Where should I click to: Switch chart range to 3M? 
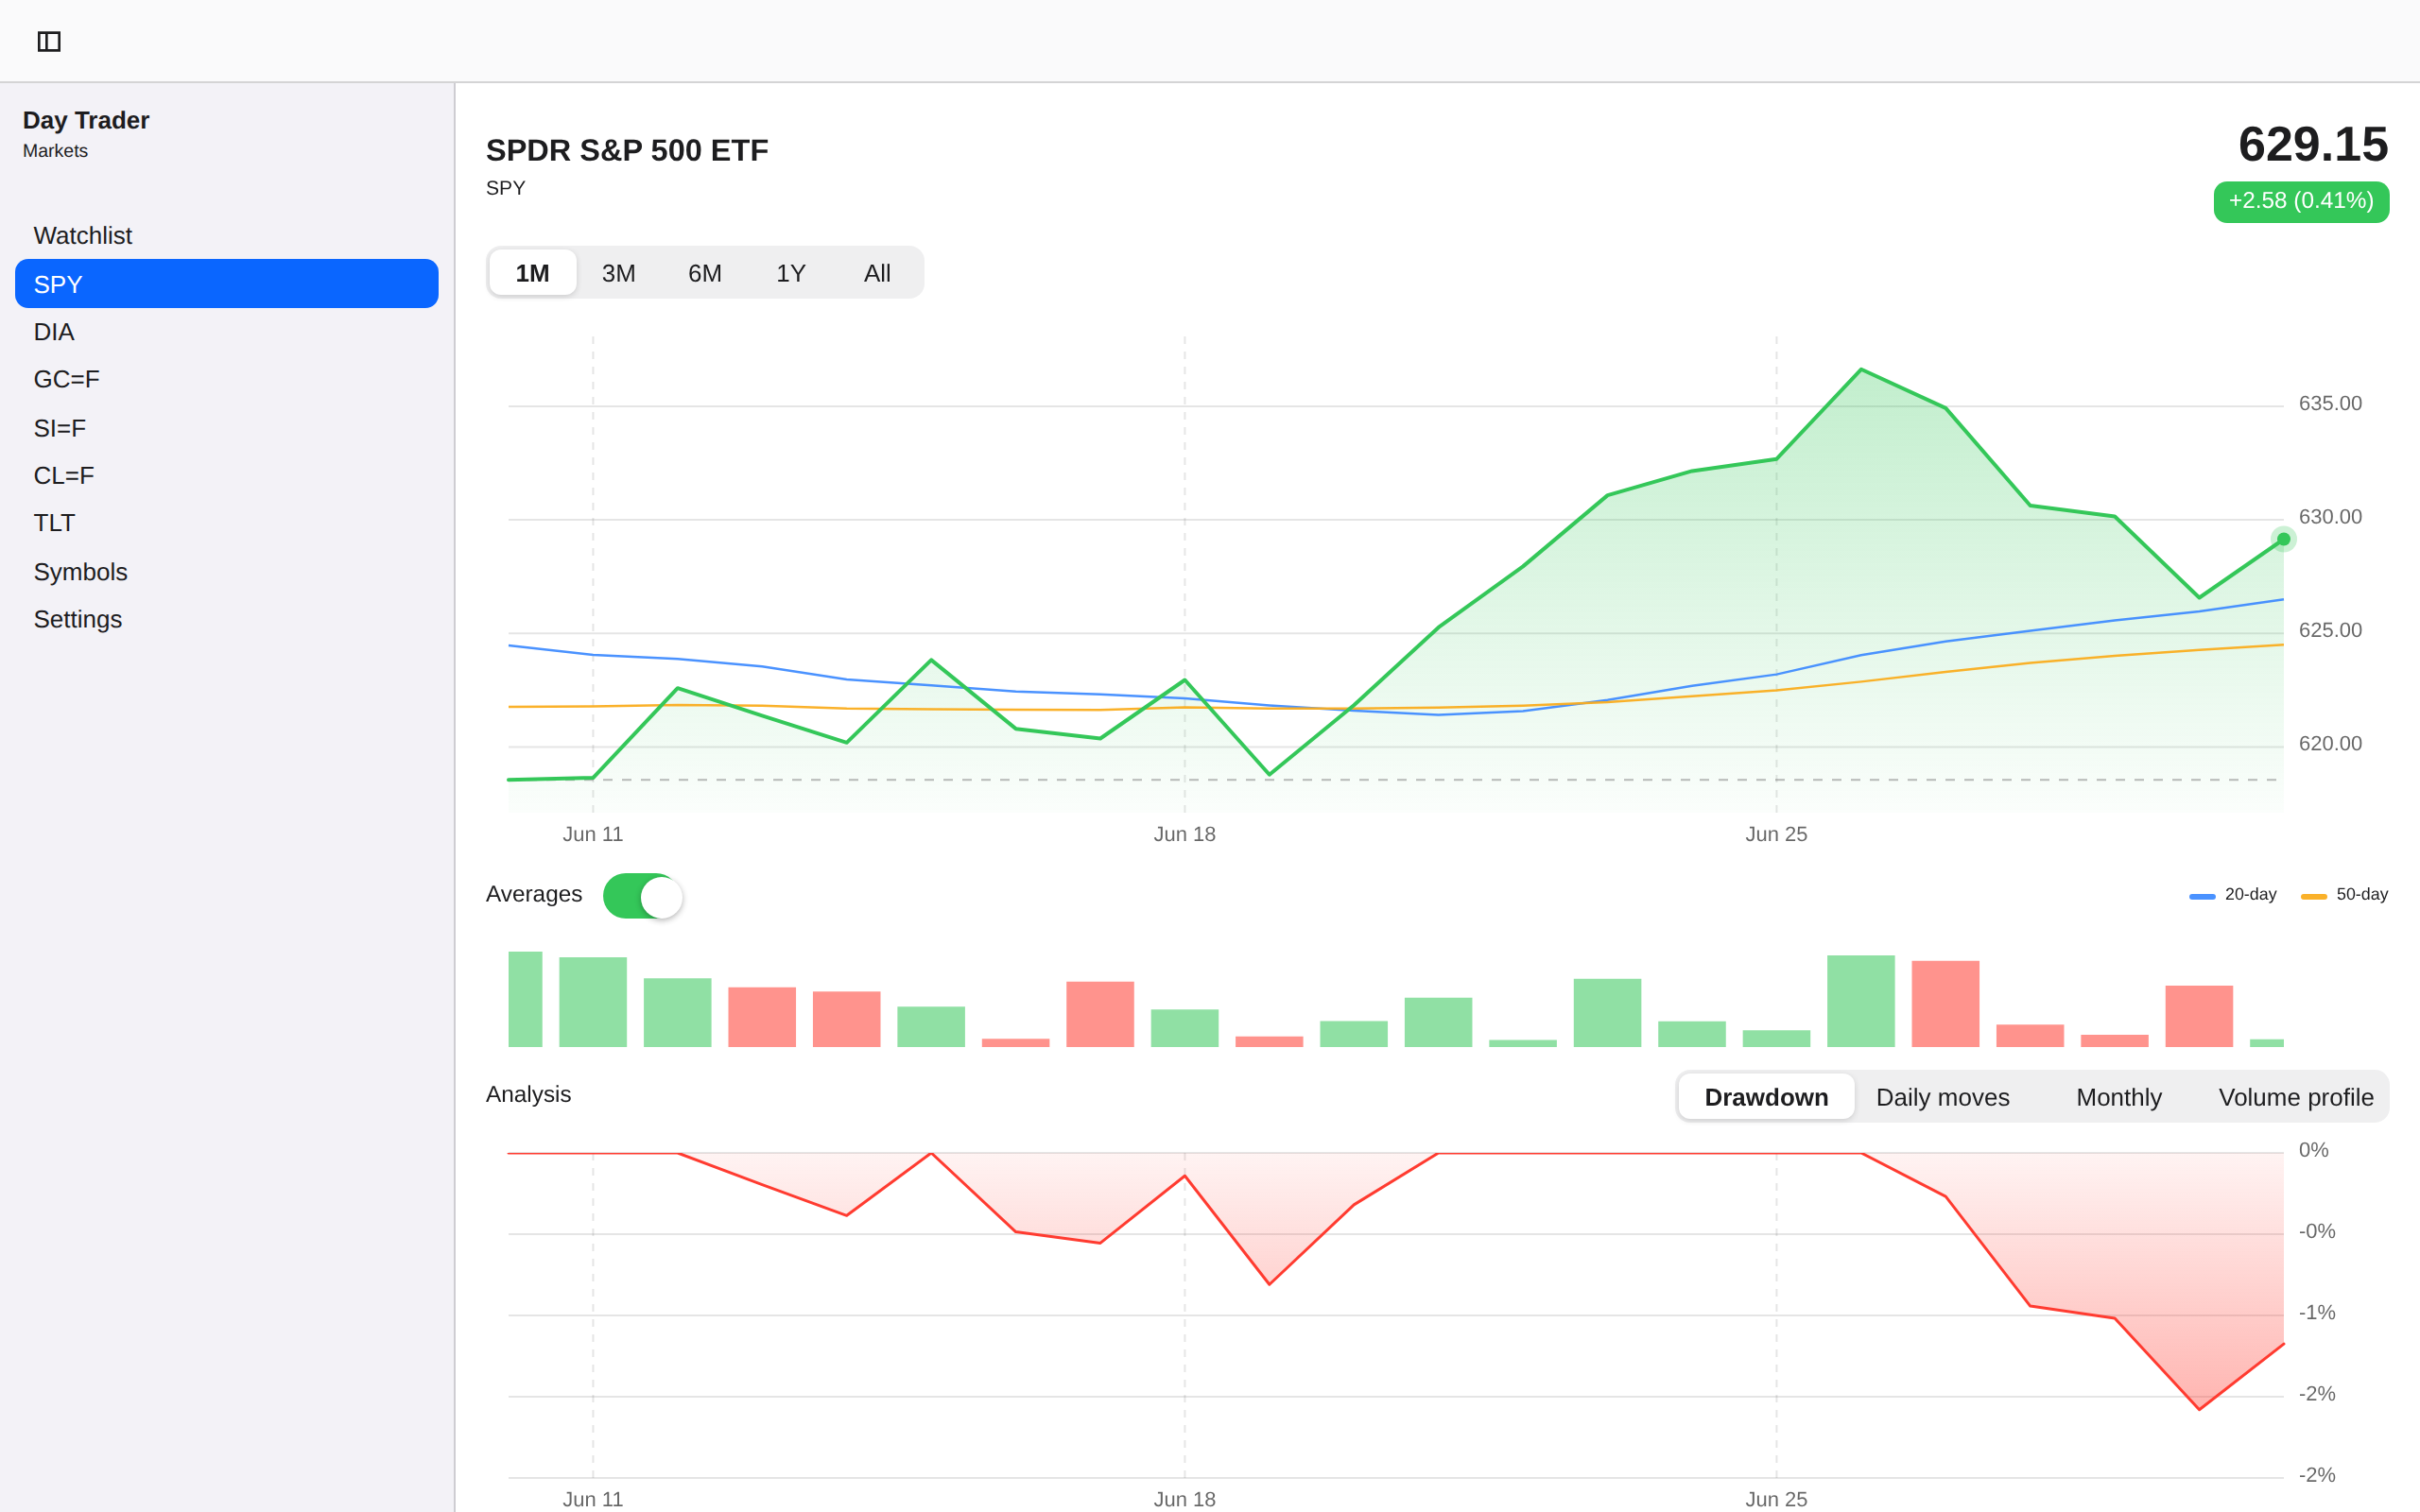pos(618,273)
